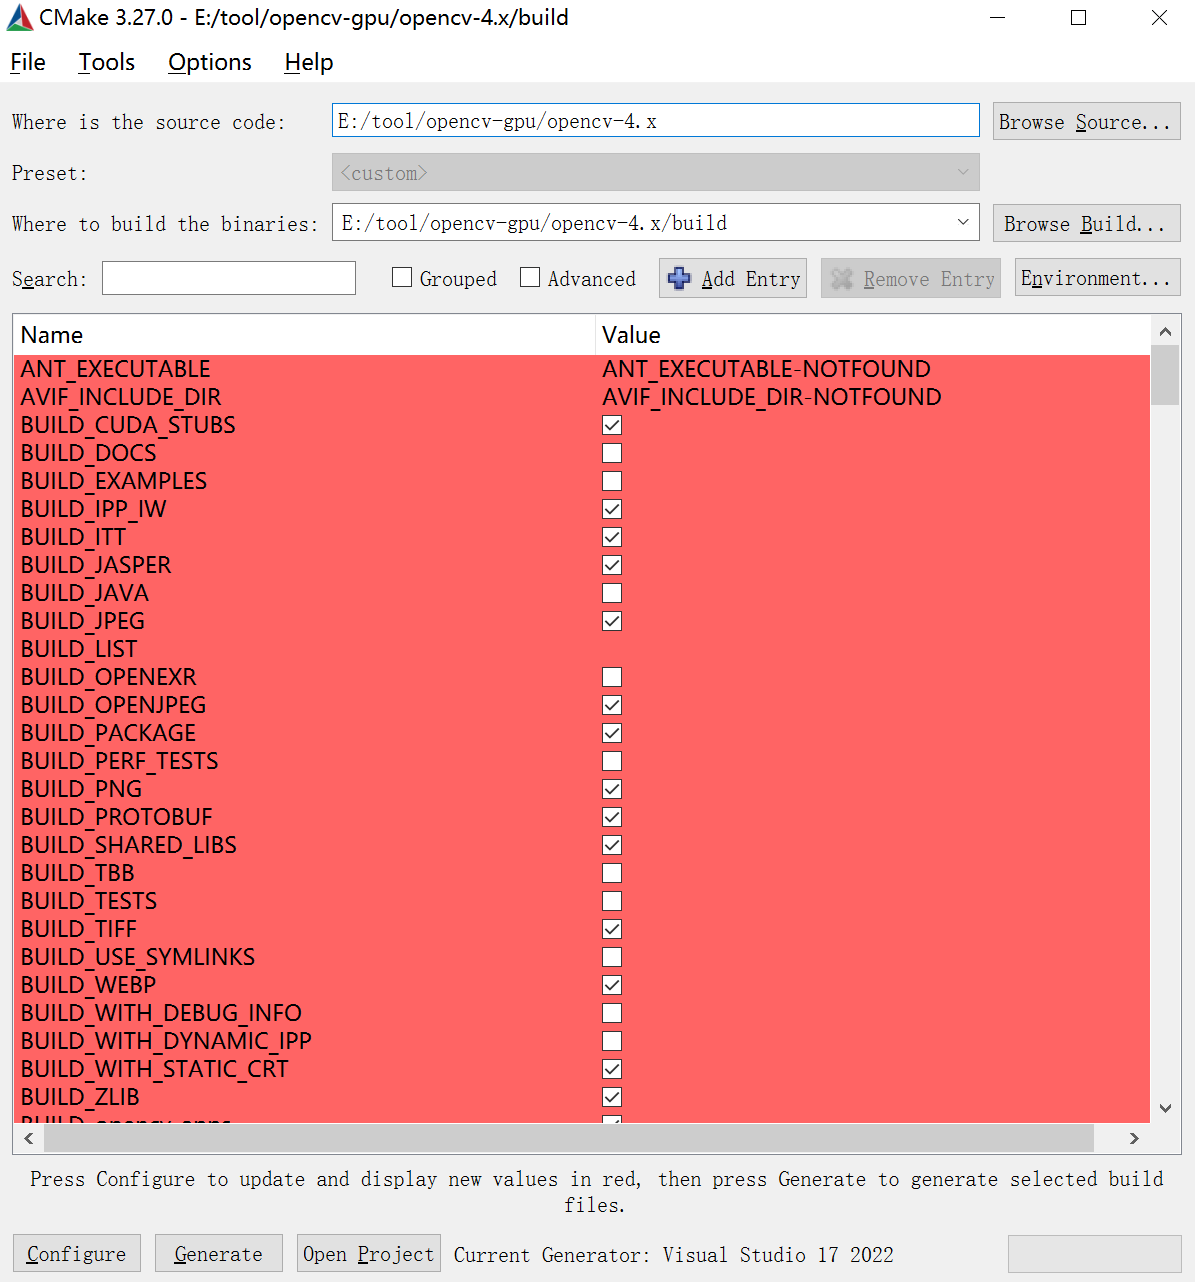
Task: Select the BUILD_LIST entry name
Action: pos(79,649)
